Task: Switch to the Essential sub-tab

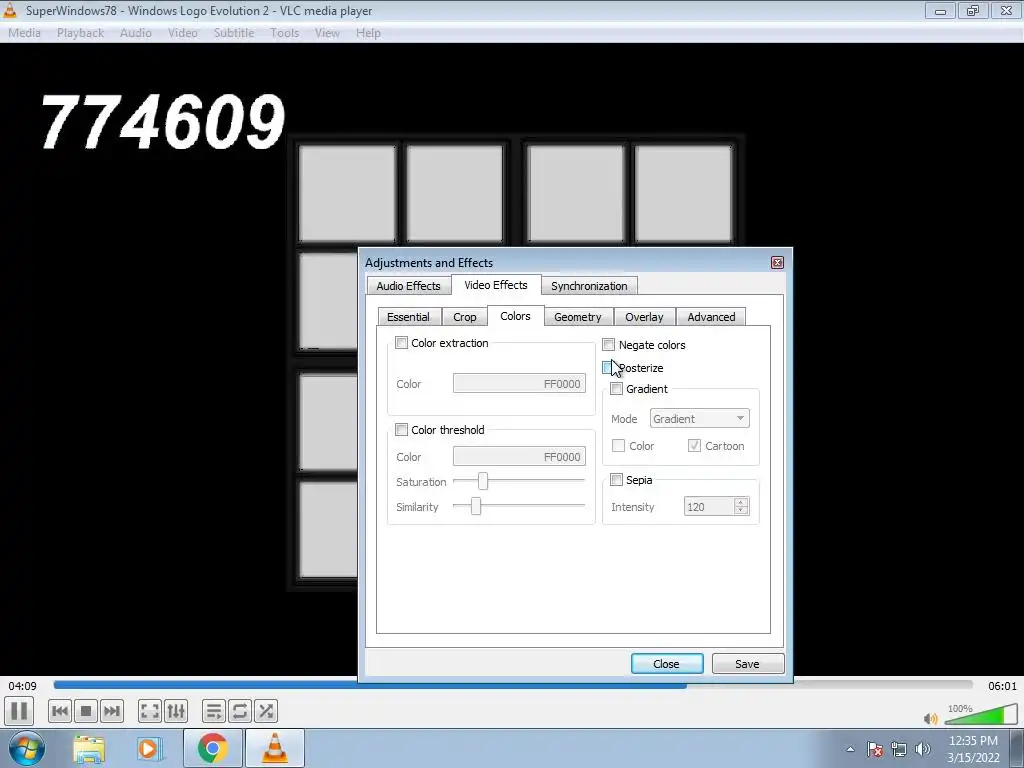Action: (408, 317)
